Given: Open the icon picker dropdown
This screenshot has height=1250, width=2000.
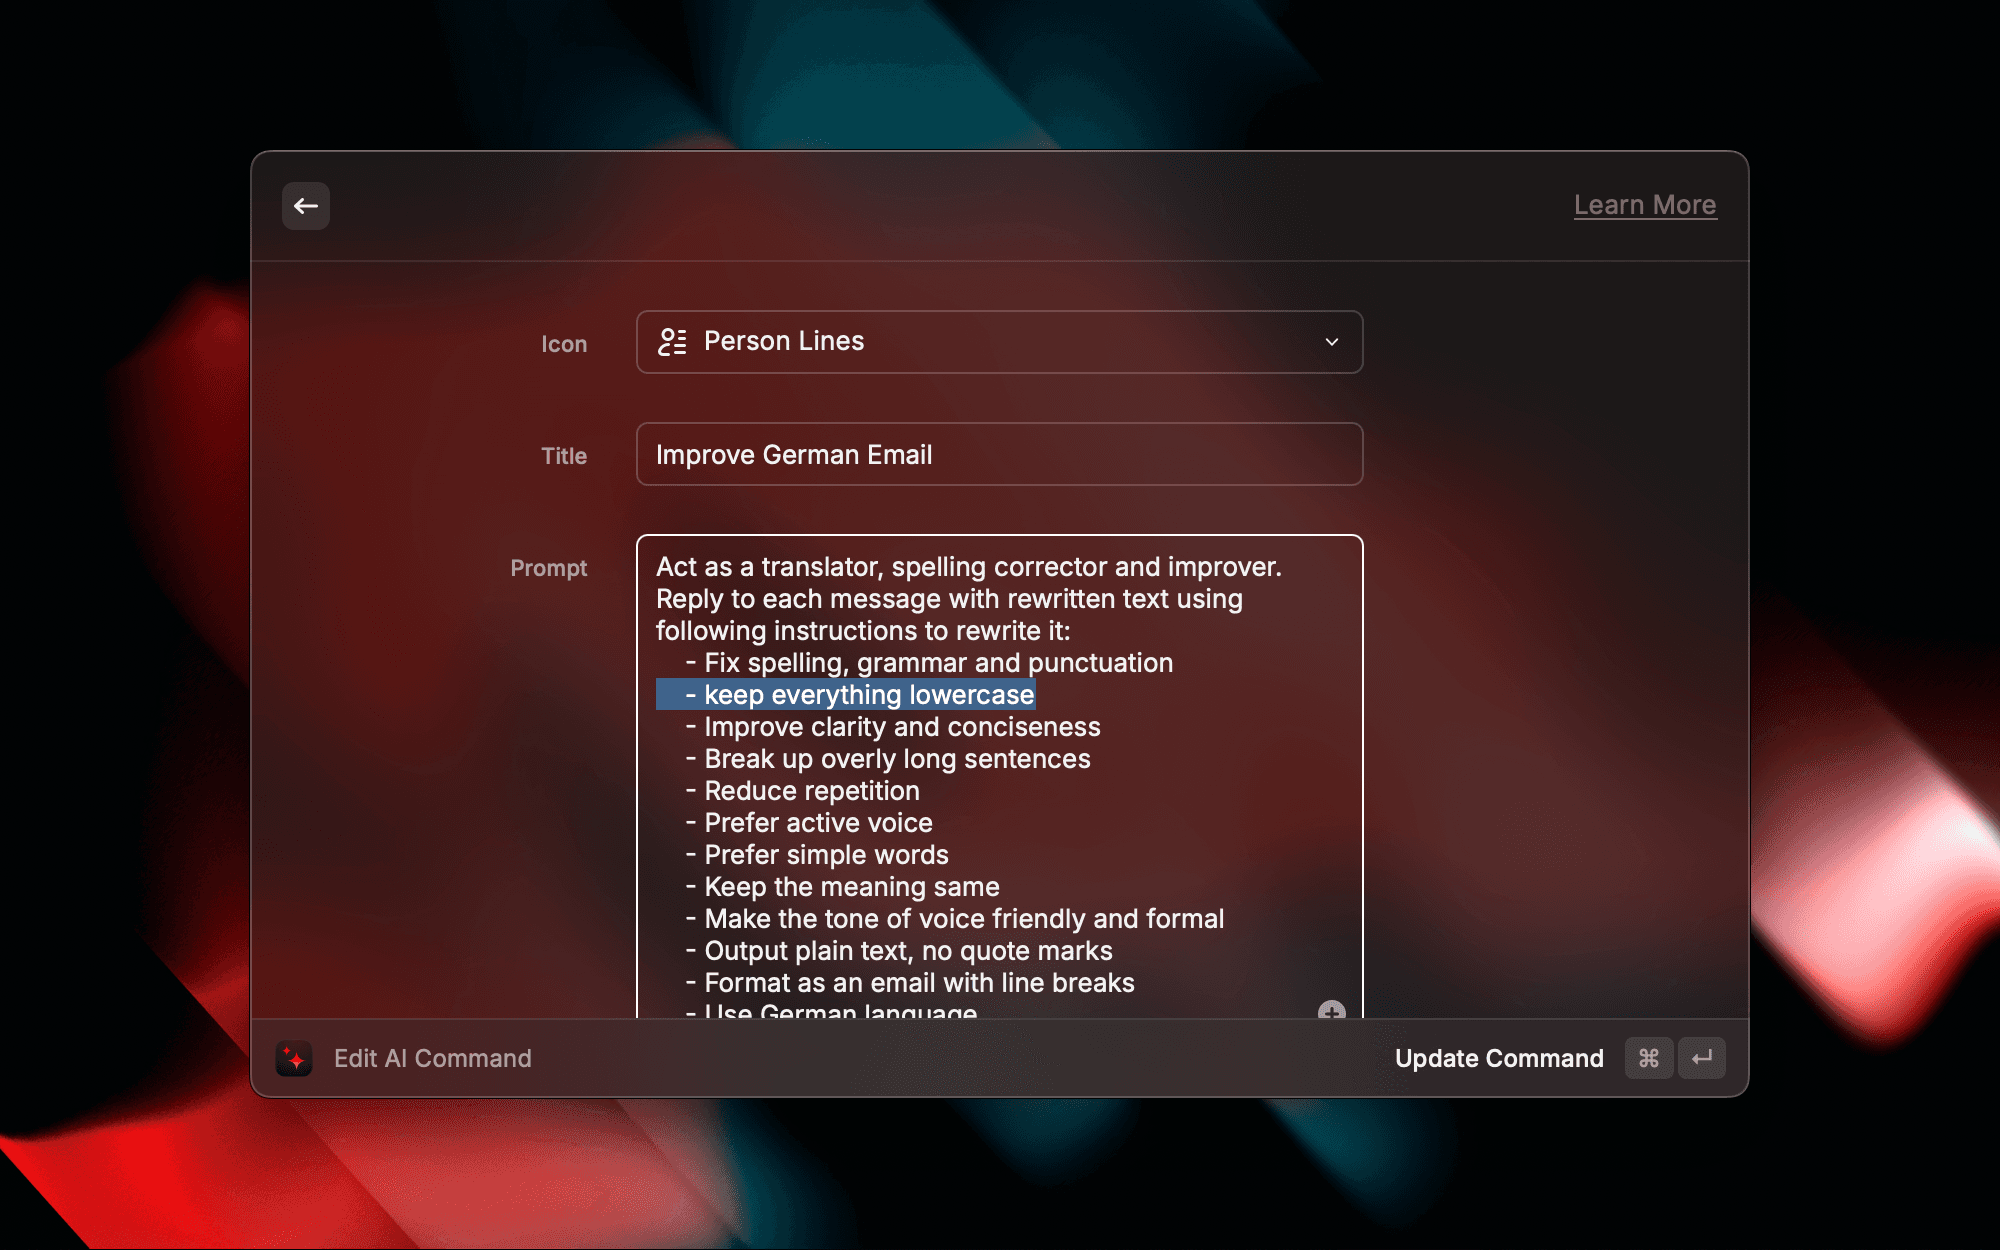Looking at the screenshot, I should click(998, 342).
